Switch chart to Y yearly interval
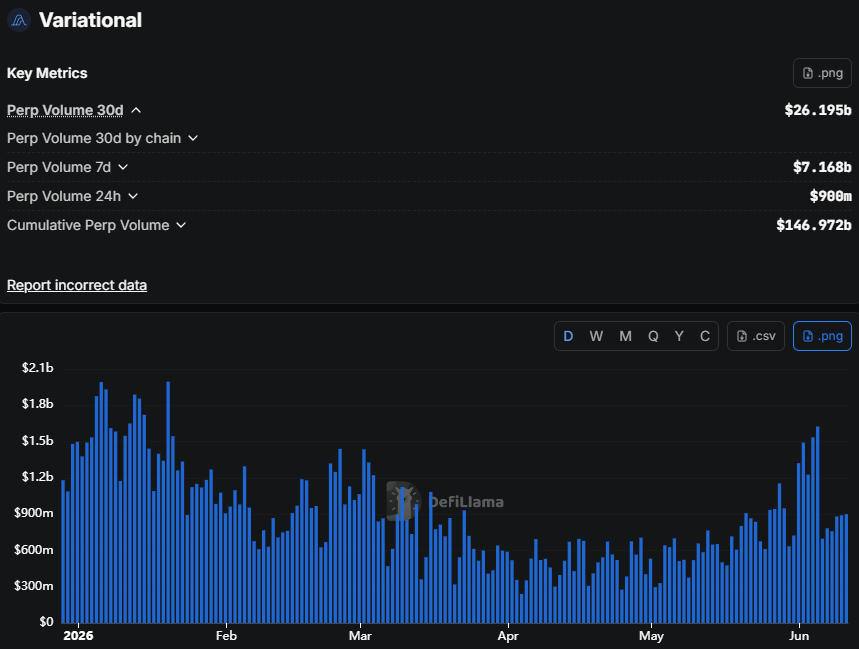This screenshot has width=859, height=649. [679, 336]
